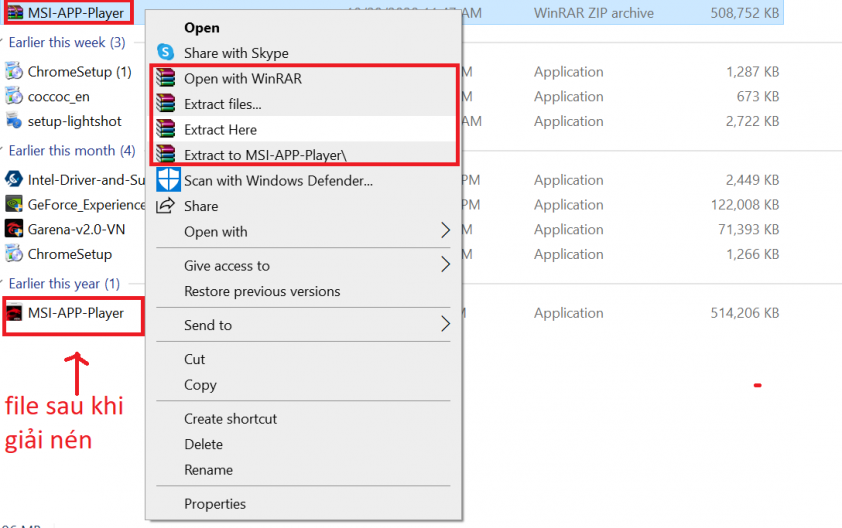Click the 71,393 KB size cell
Screen dimensions: 842x528
click(748, 229)
